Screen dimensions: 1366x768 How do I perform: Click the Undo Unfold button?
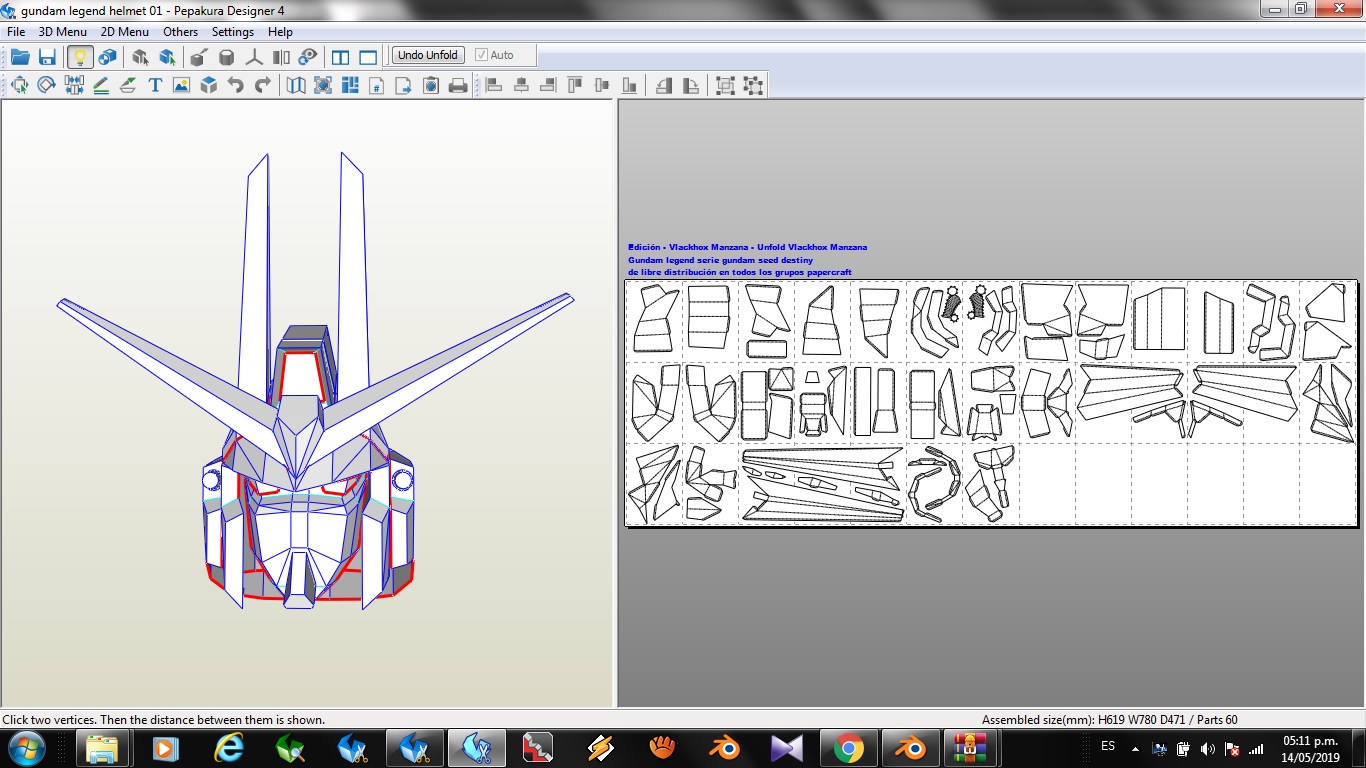428,55
